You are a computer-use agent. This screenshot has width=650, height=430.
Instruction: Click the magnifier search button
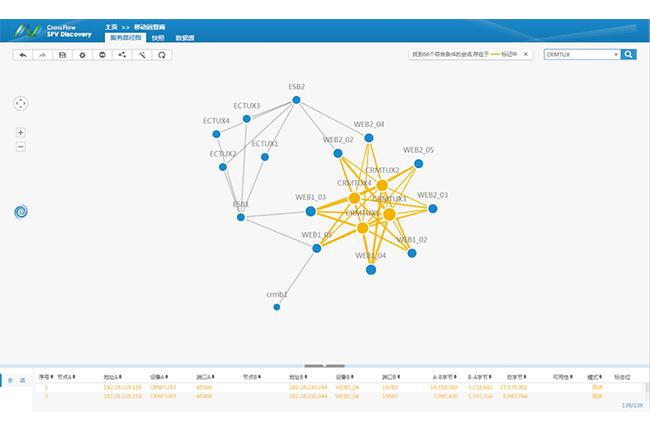coord(628,55)
